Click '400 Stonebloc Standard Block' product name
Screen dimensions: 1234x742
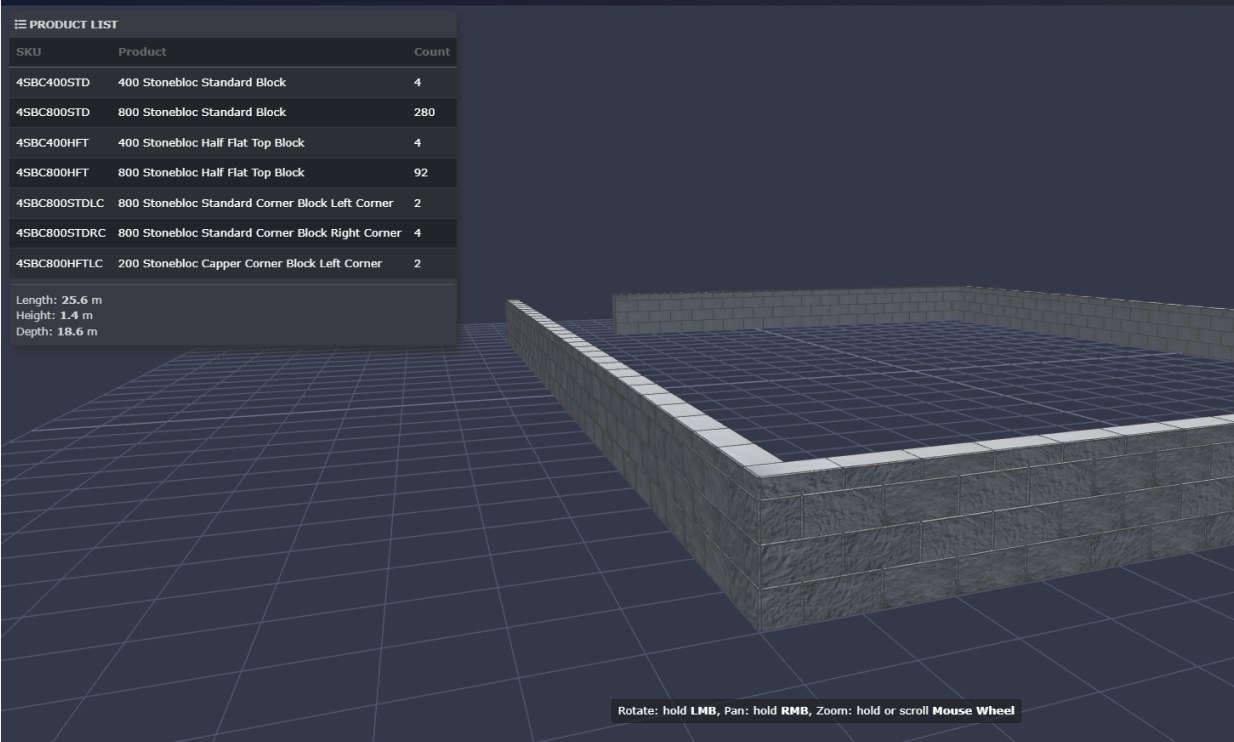click(202, 82)
